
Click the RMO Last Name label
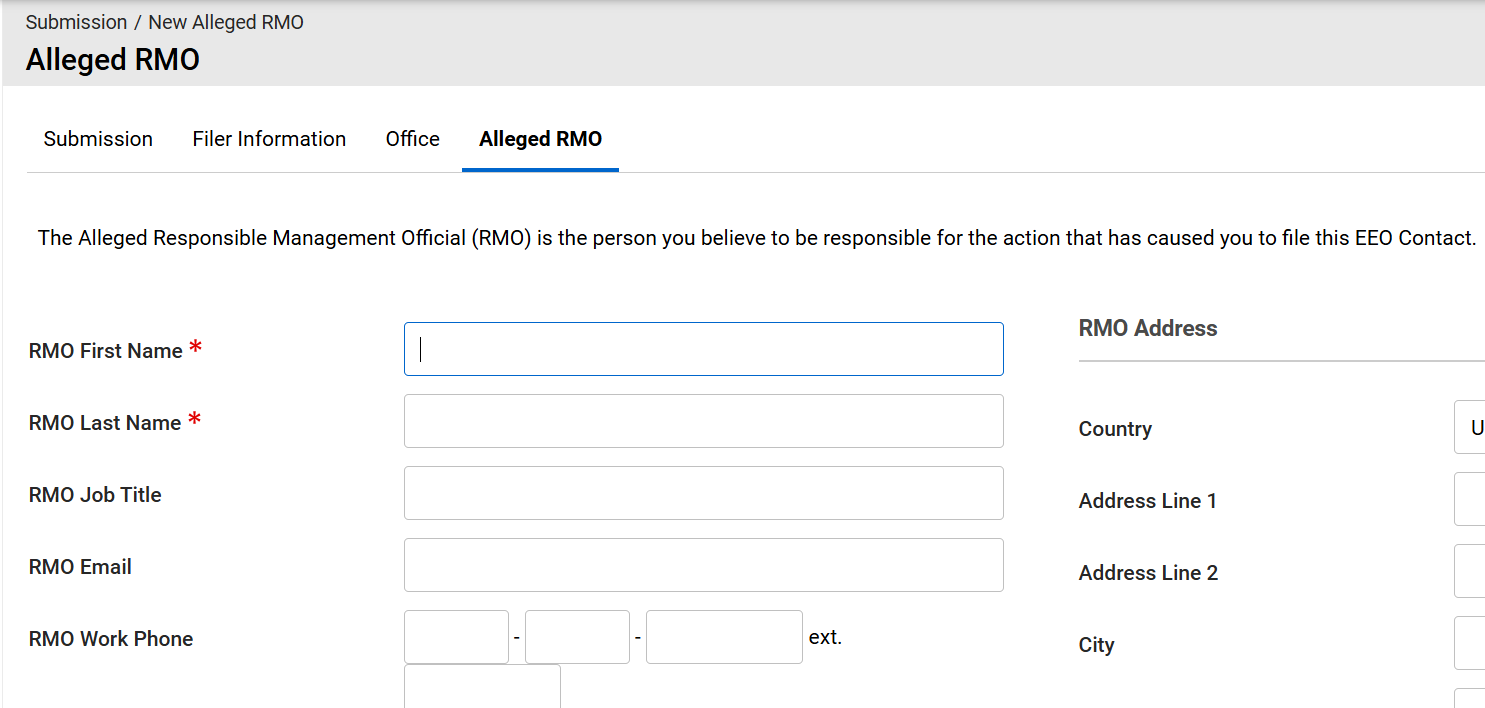[105, 423]
